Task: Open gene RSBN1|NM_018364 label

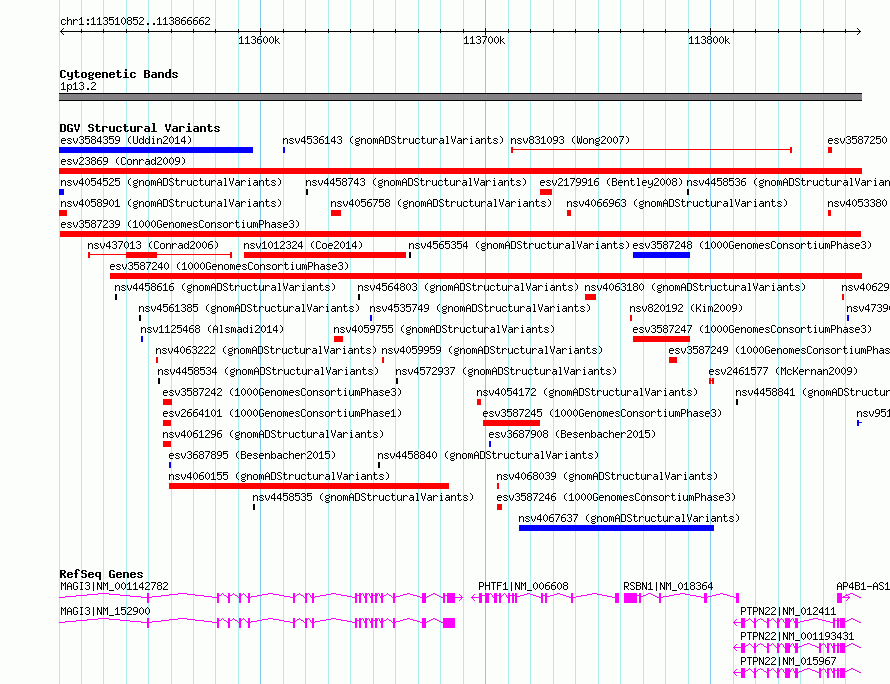Action: [668, 586]
